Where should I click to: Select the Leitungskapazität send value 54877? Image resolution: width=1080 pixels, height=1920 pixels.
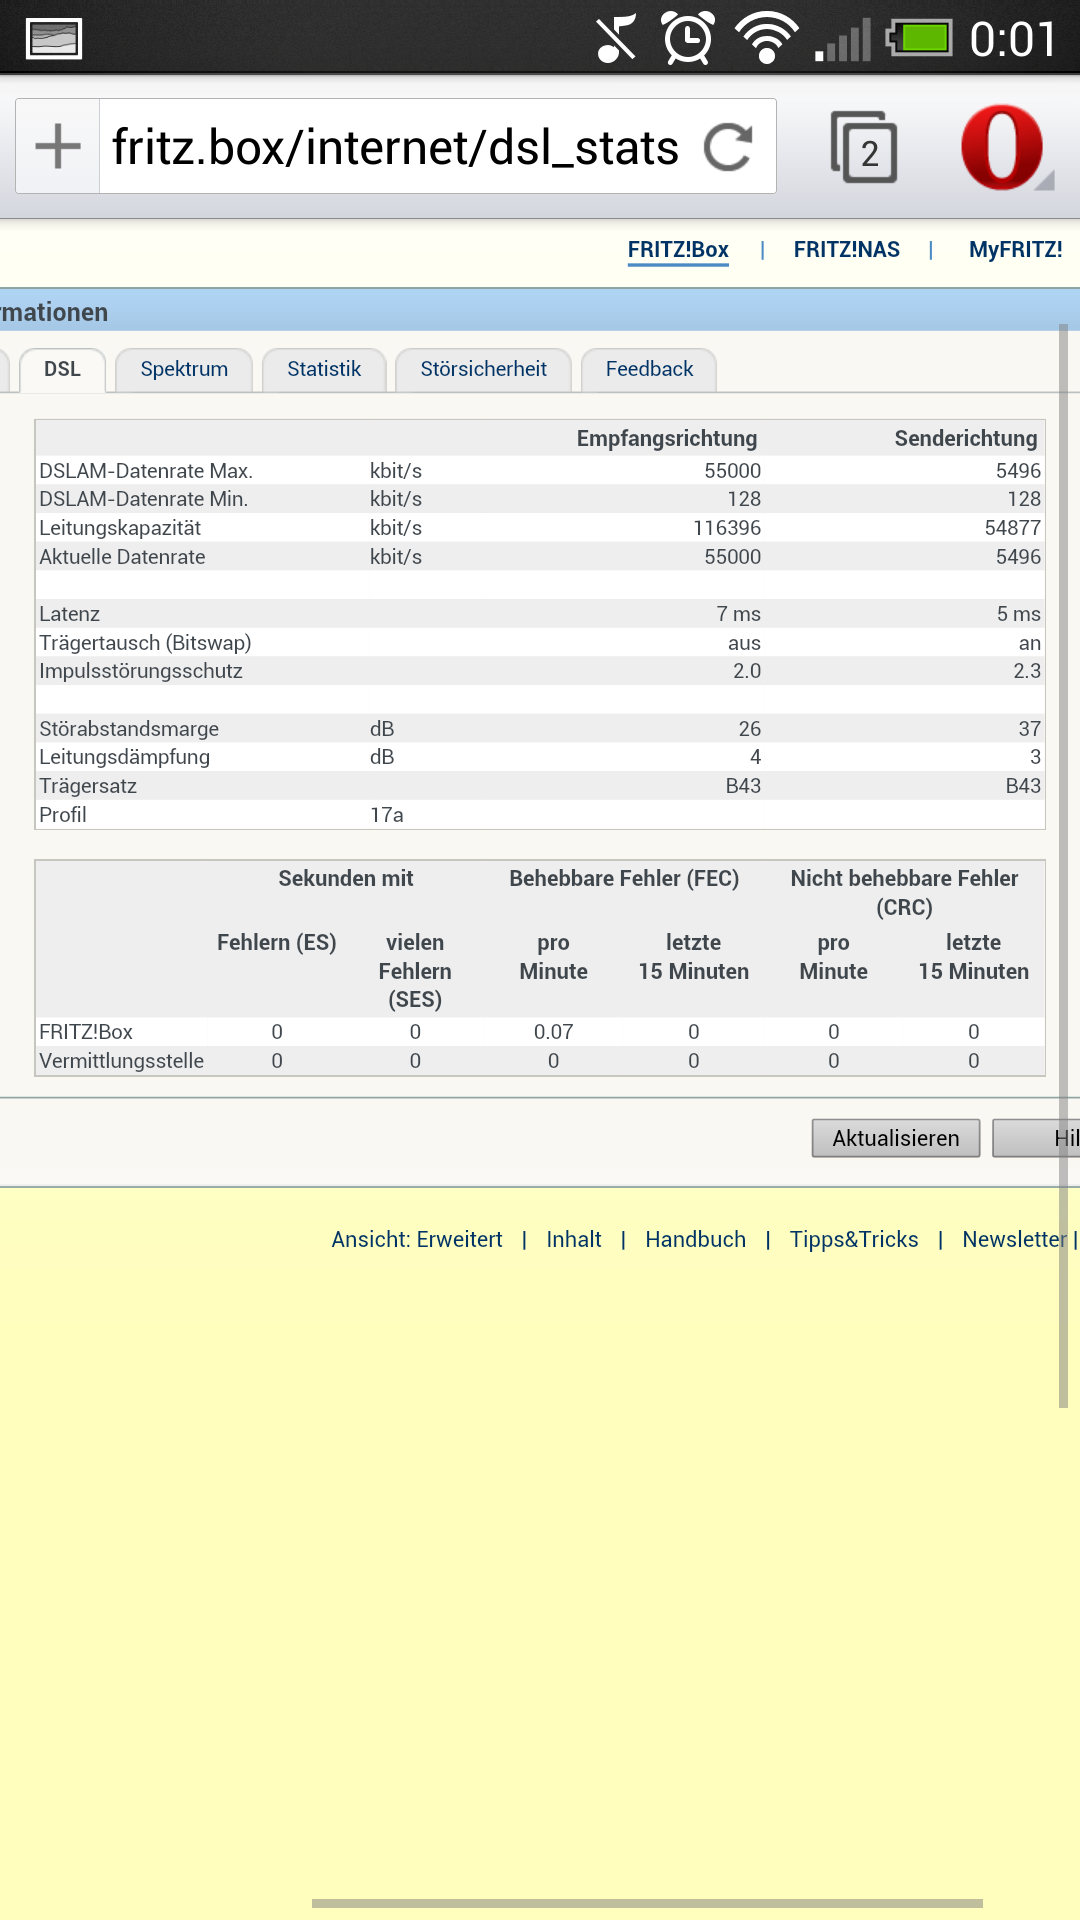tap(1013, 528)
